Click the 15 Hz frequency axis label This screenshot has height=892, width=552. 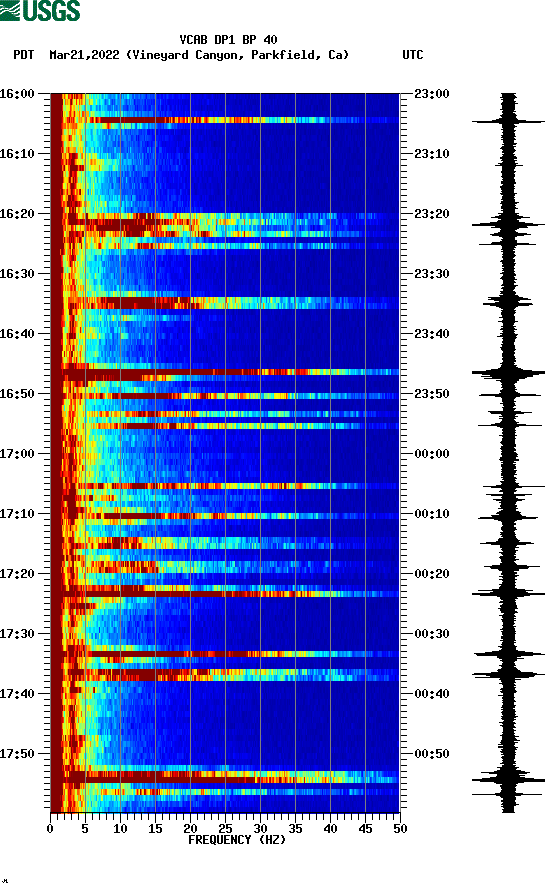155,829
